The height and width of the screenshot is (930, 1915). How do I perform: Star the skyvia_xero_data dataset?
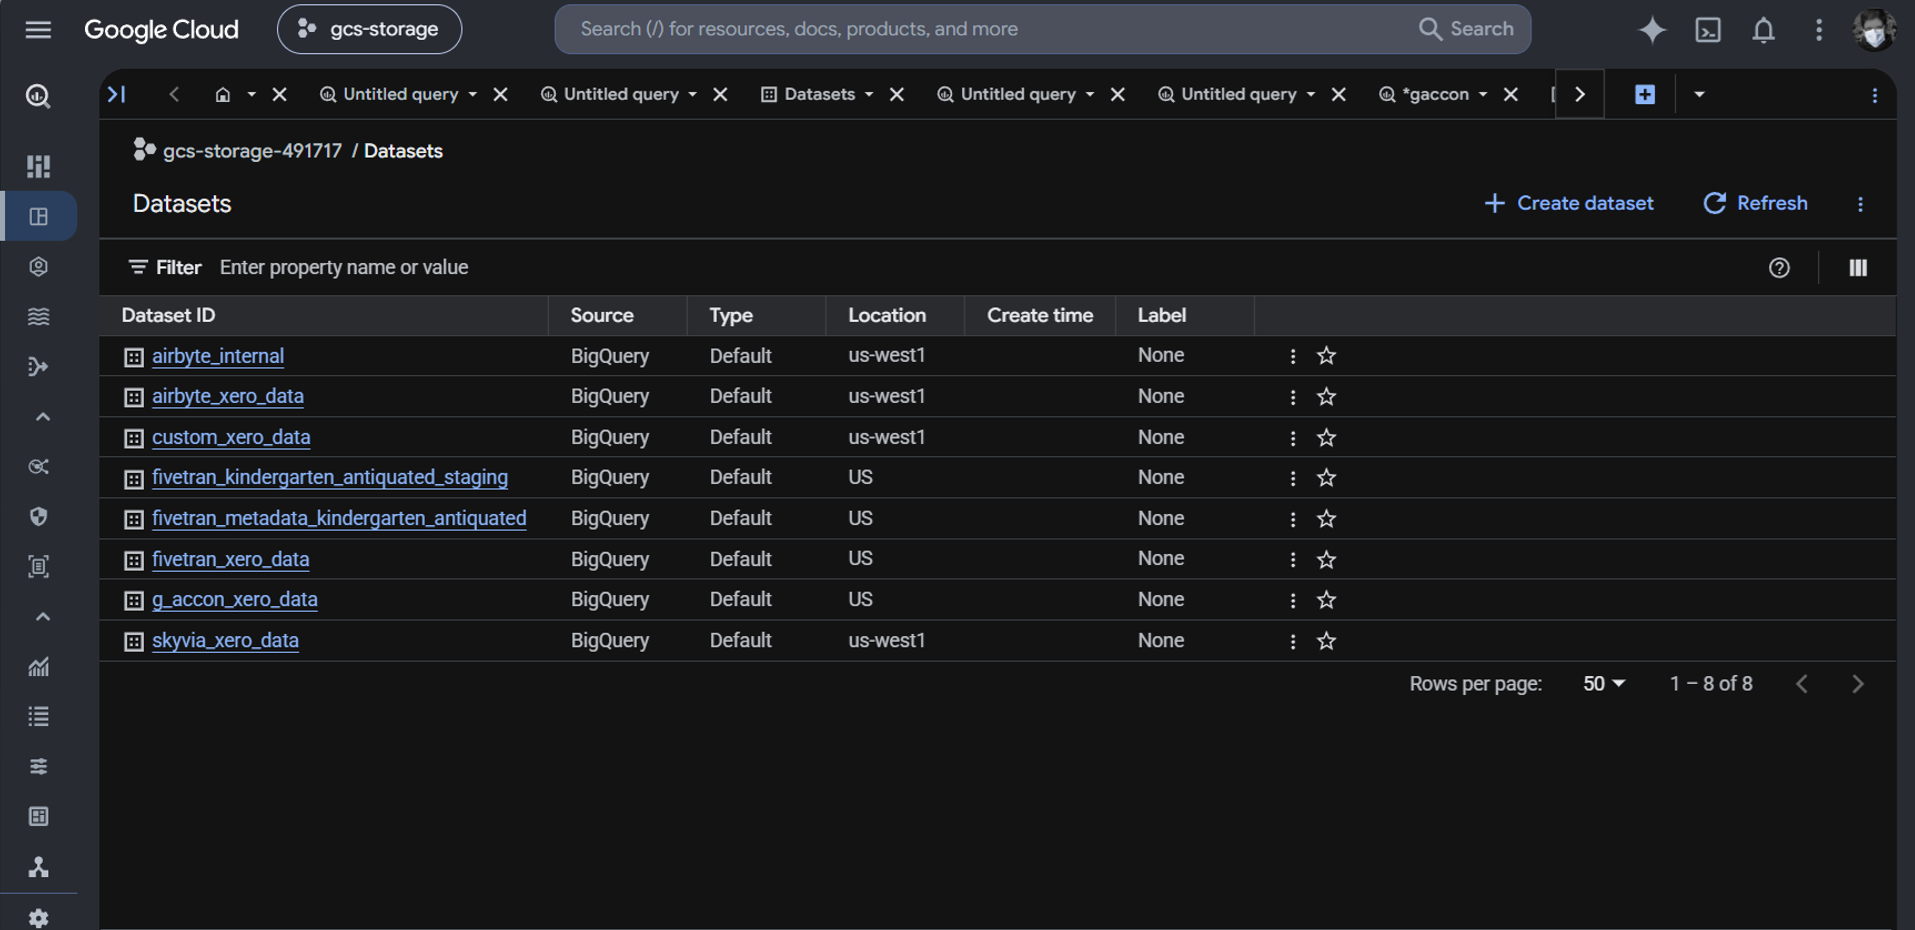point(1326,641)
